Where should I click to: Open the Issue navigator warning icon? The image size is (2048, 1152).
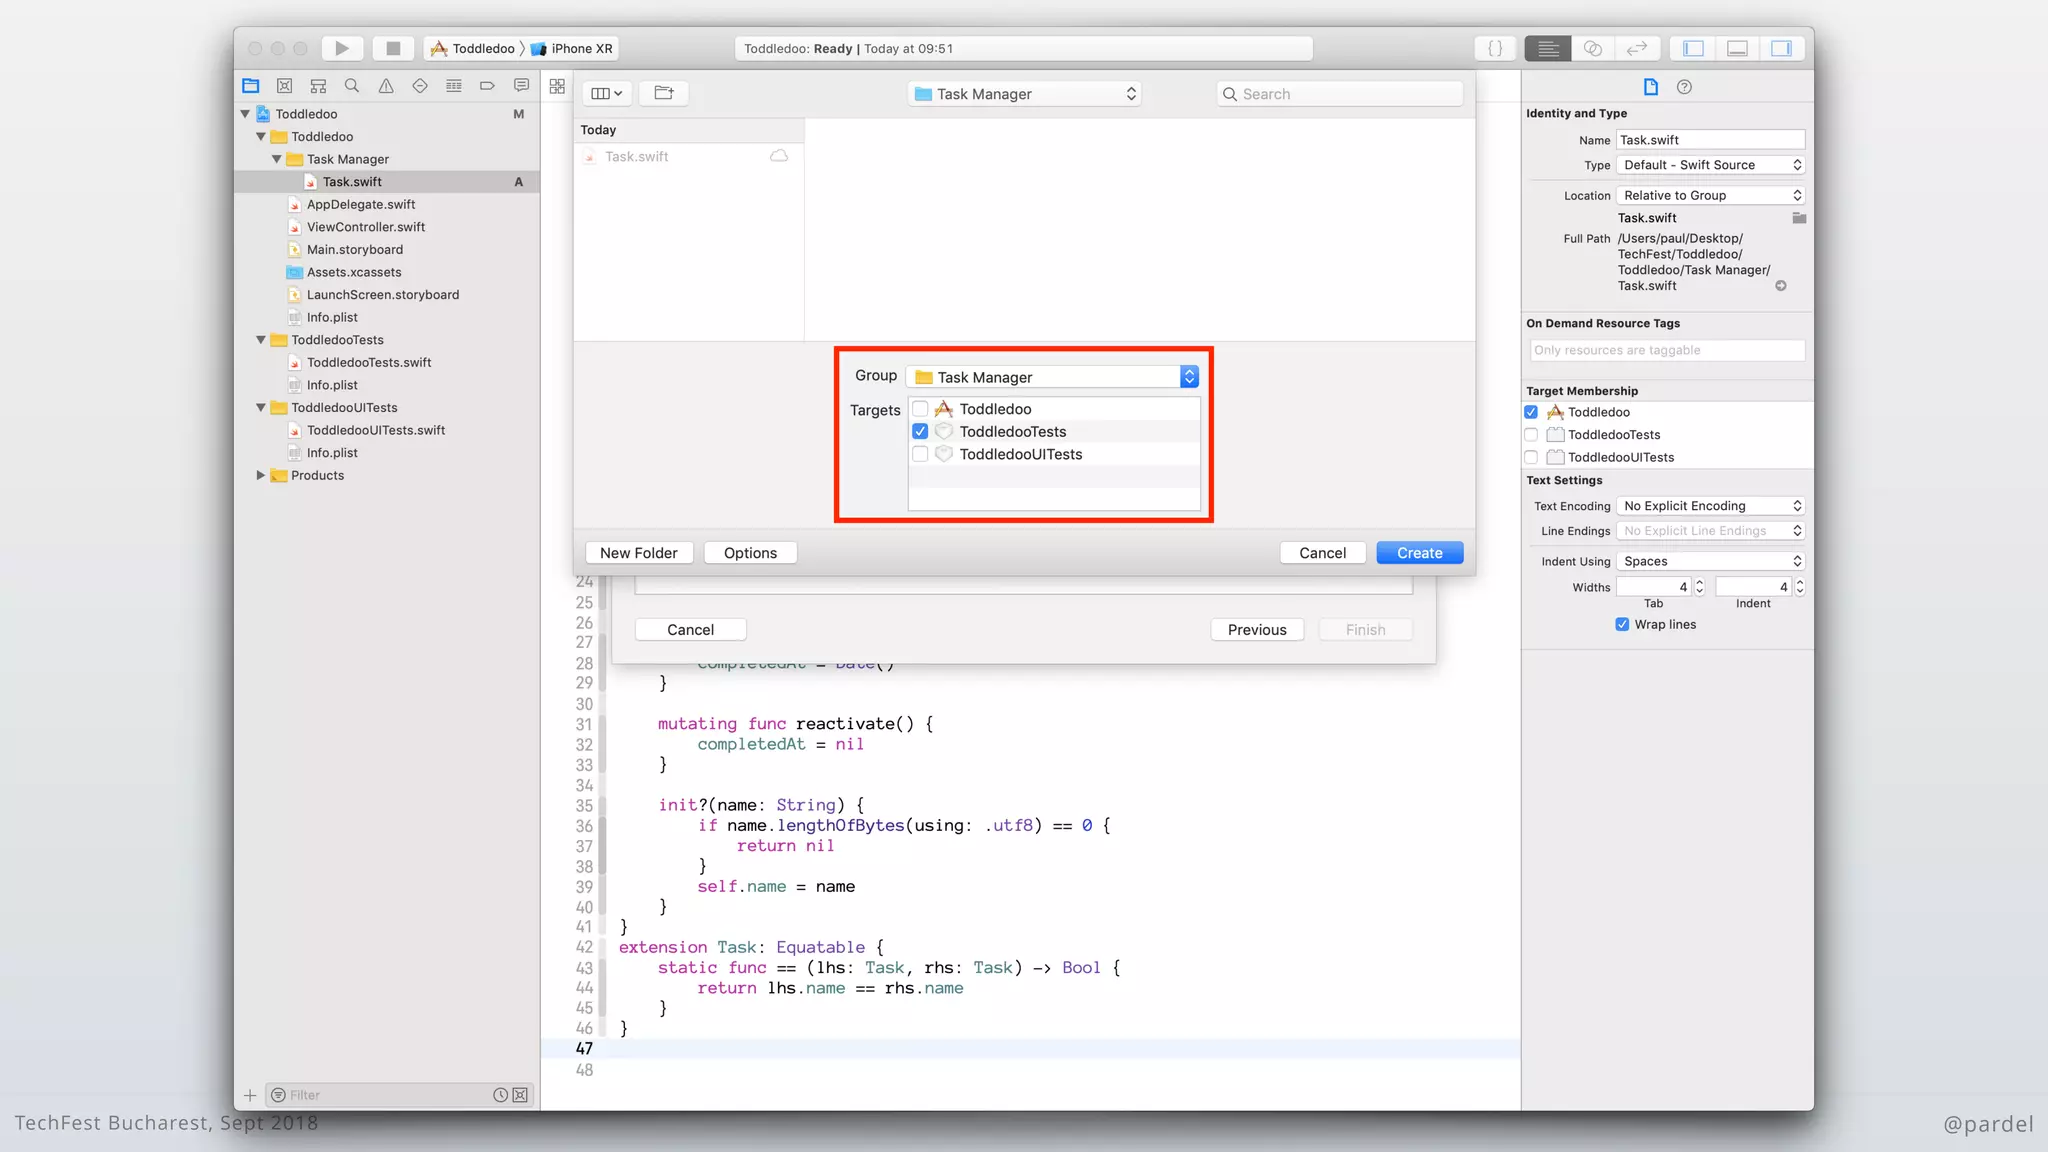click(386, 86)
